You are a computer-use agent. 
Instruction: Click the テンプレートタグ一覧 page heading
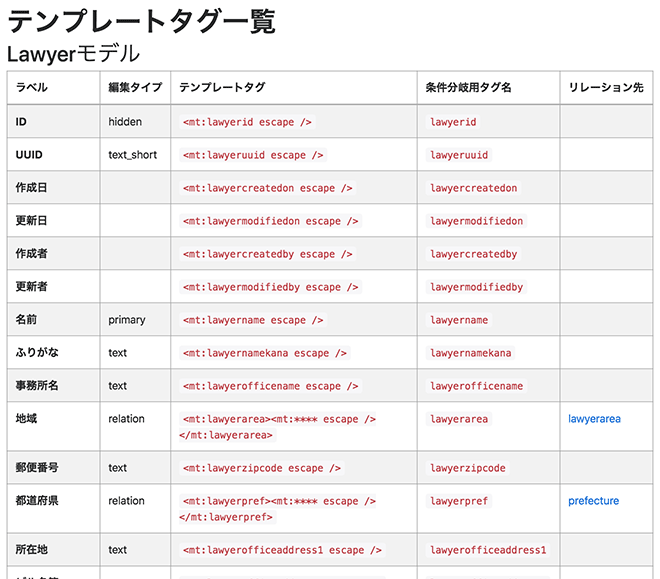point(141,21)
